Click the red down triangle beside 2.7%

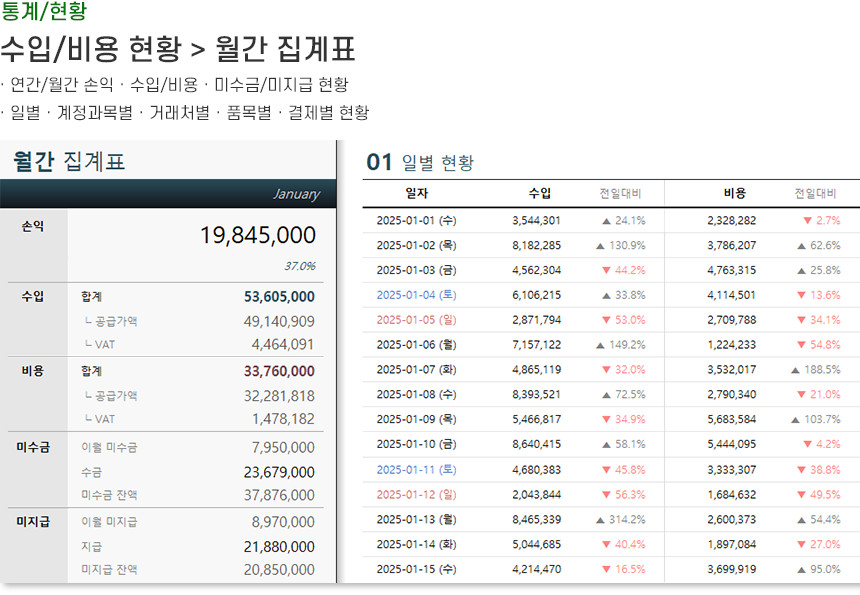807,221
